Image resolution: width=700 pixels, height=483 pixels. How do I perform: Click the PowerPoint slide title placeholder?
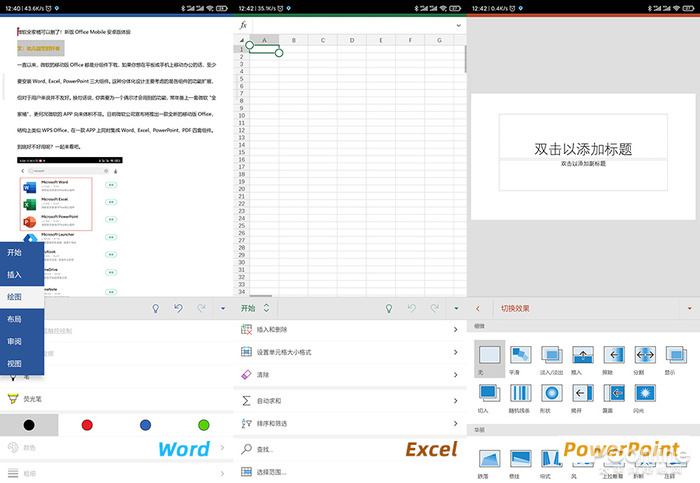point(583,136)
